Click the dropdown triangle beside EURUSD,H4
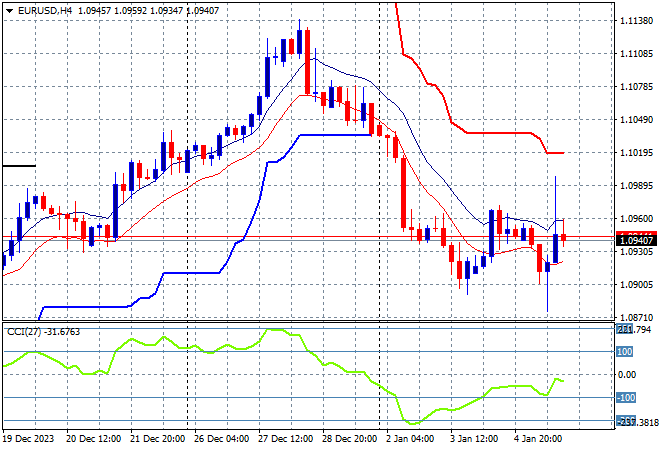This screenshot has height=450, width=660. click(x=10, y=11)
